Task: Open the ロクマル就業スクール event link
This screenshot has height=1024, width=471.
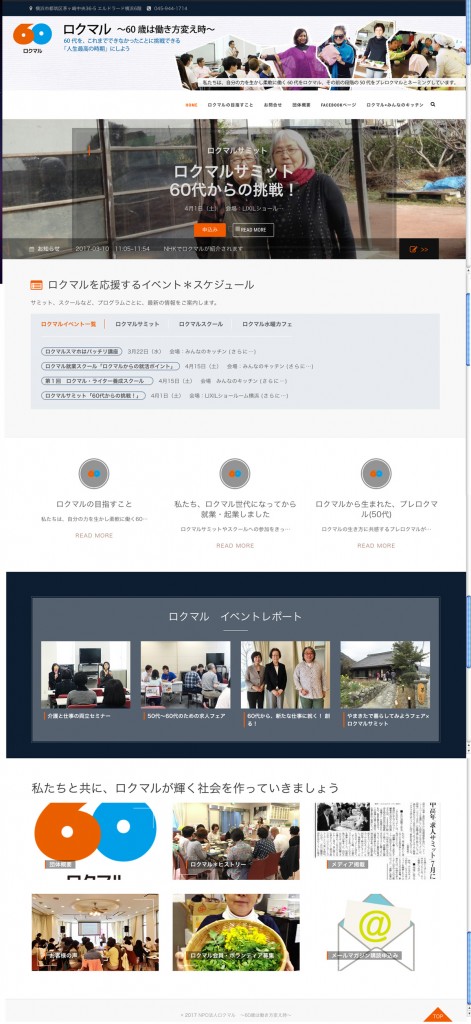Action: coord(110,366)
